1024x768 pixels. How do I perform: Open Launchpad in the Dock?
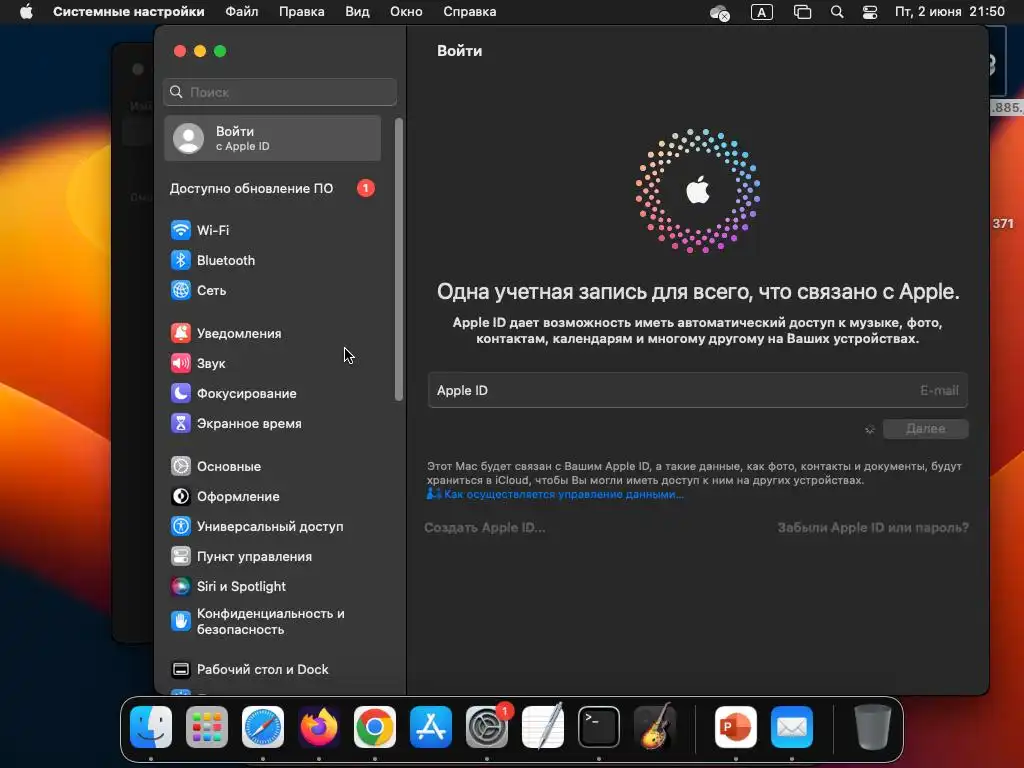click(207, 727)
